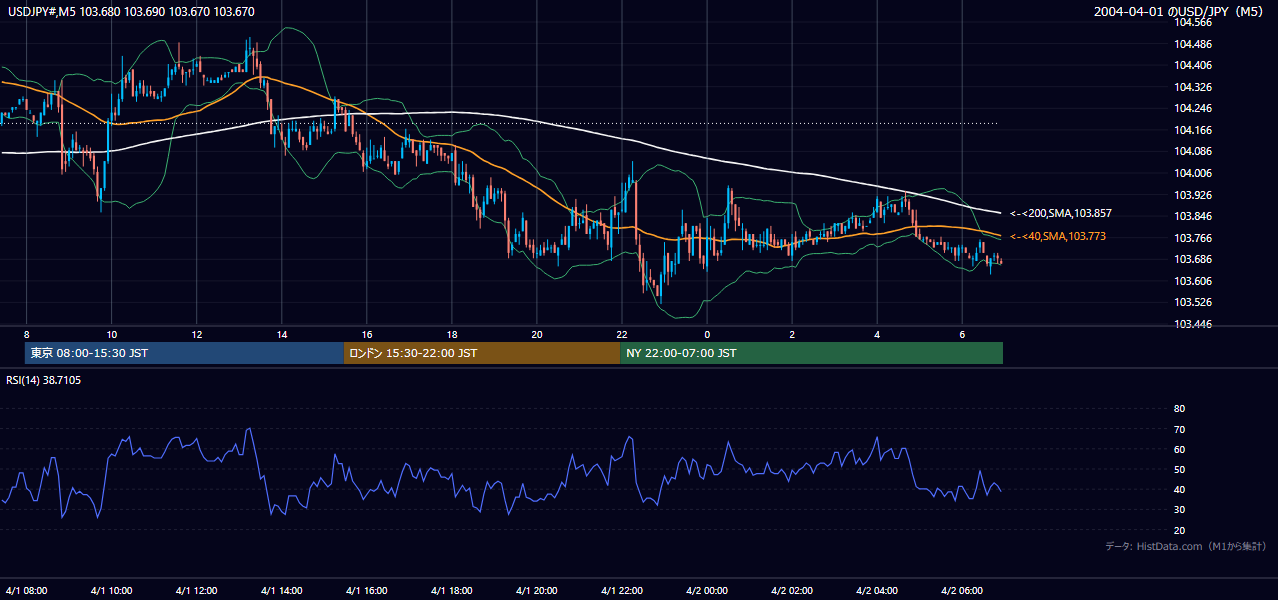Click hour mark 0 under price chart
Image resolution: width=1278 pixels, height=600 pixels.
[707, 334]
